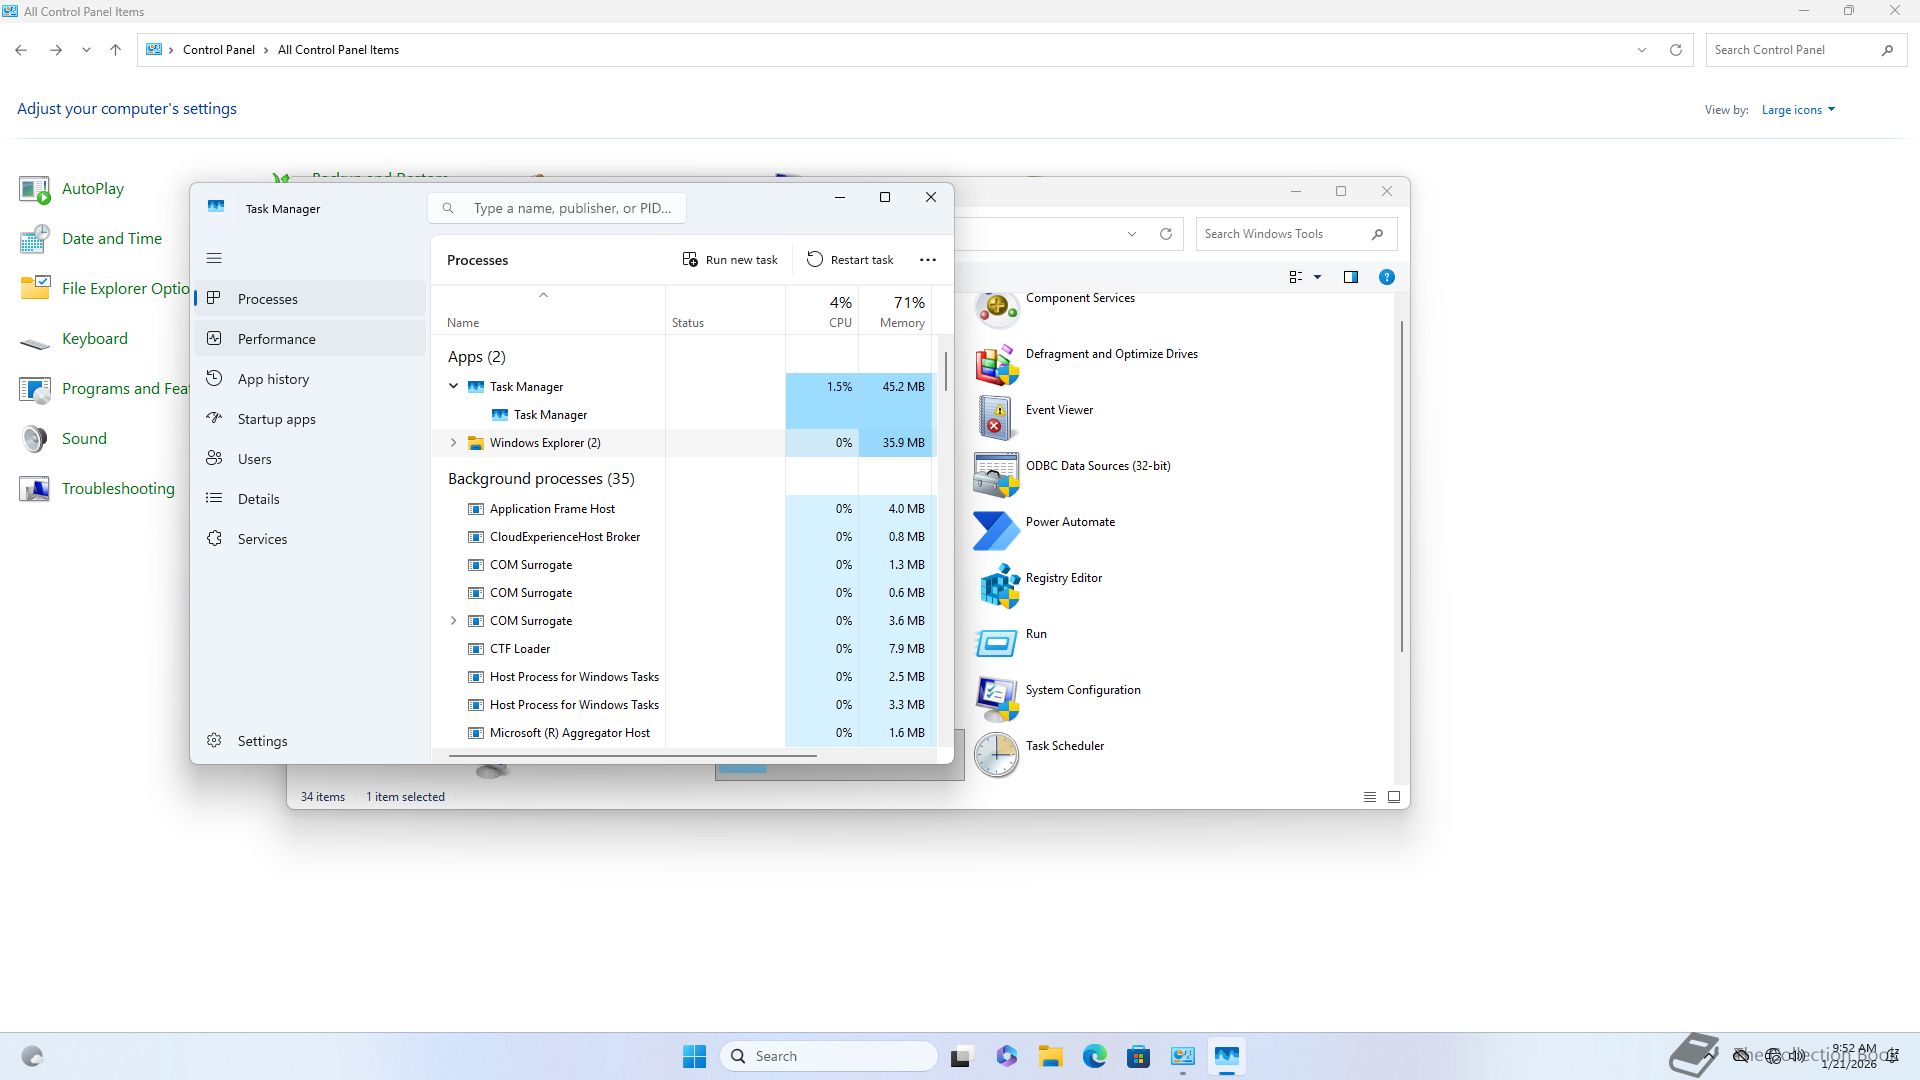Image resolution: width=1920 pixels, height=1080 pixels.
Task: Click Restart task button
Action: pyautogui.click(x=850, y=260)
